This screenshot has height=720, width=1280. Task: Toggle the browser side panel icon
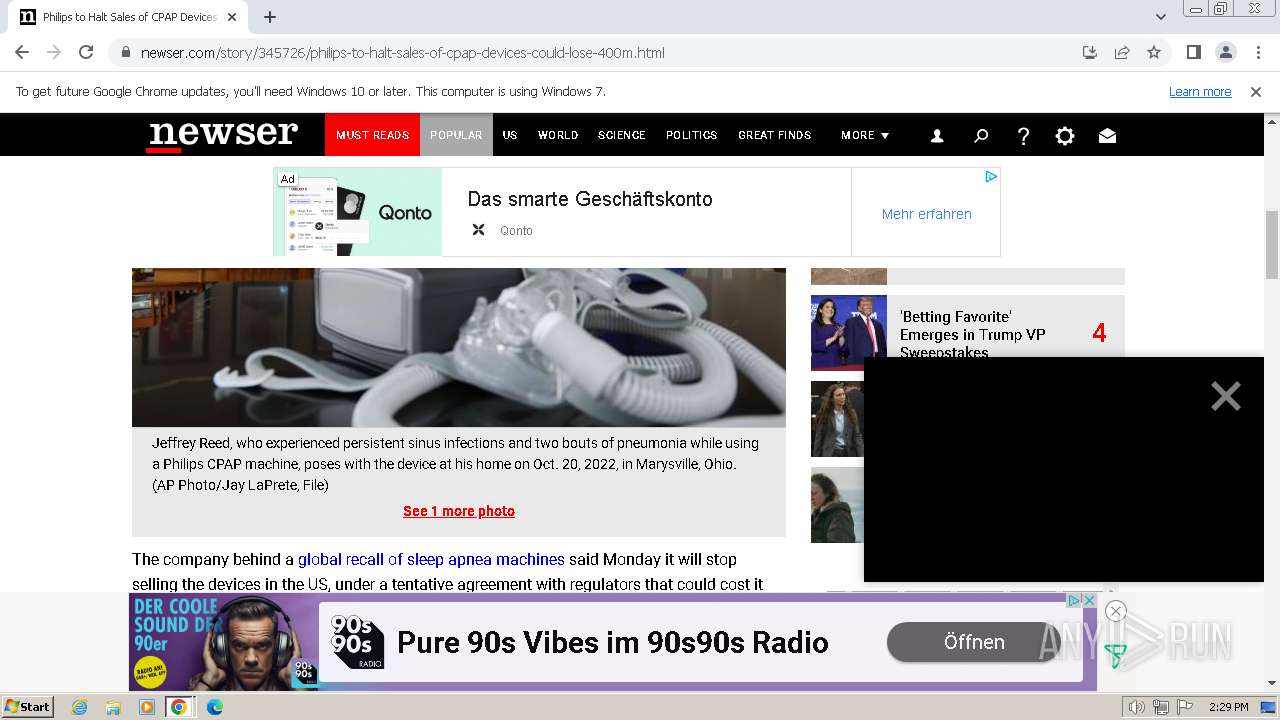pyautogui.click(x=1194, y=52)
